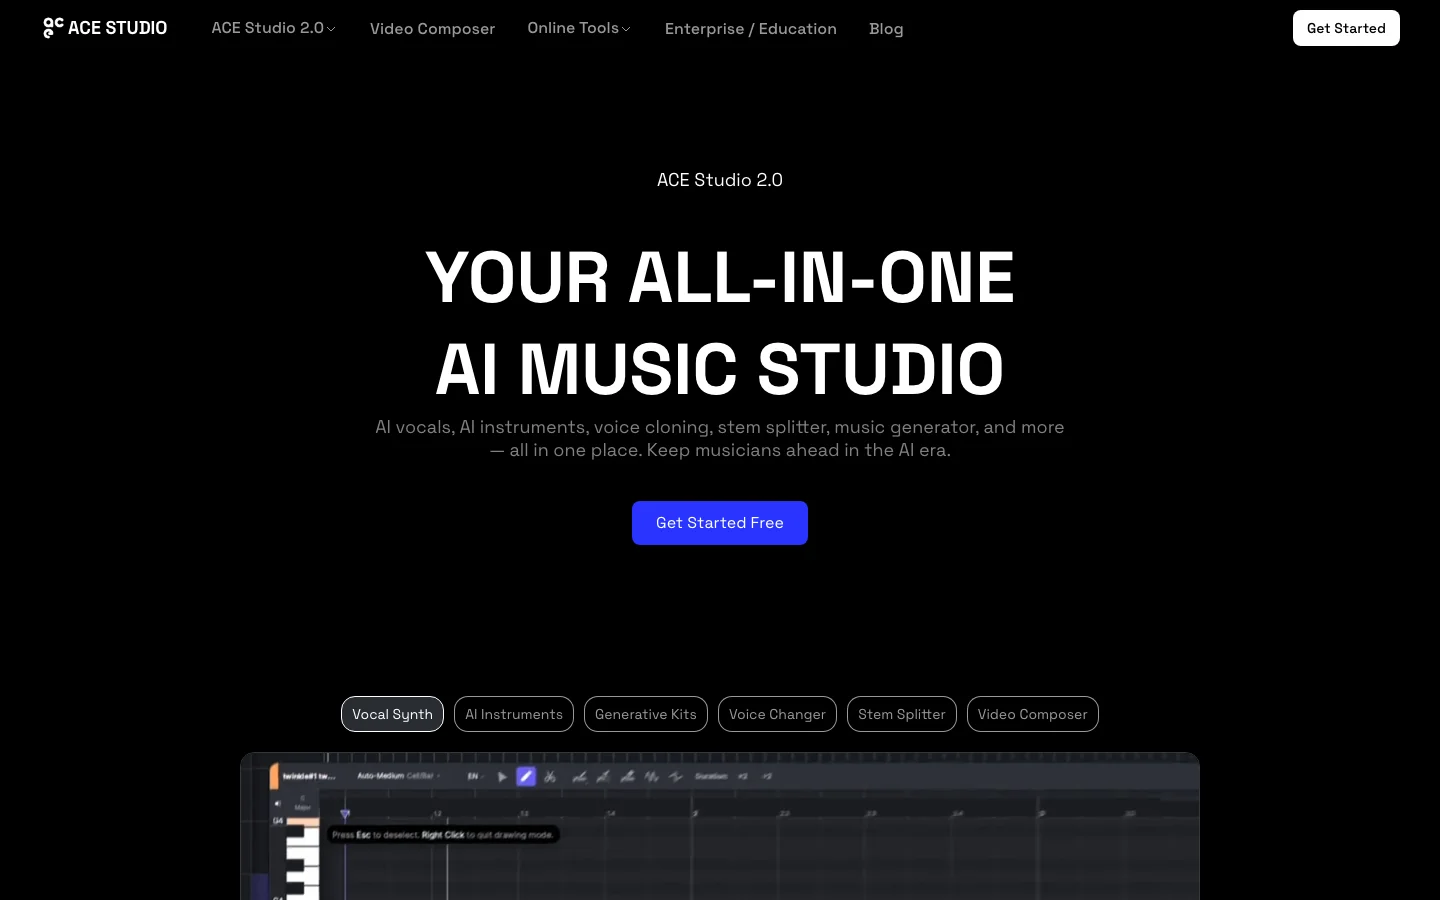The image size is (1440, 900).
Task: Select the Vocal Synth tab
Action: 392,714
